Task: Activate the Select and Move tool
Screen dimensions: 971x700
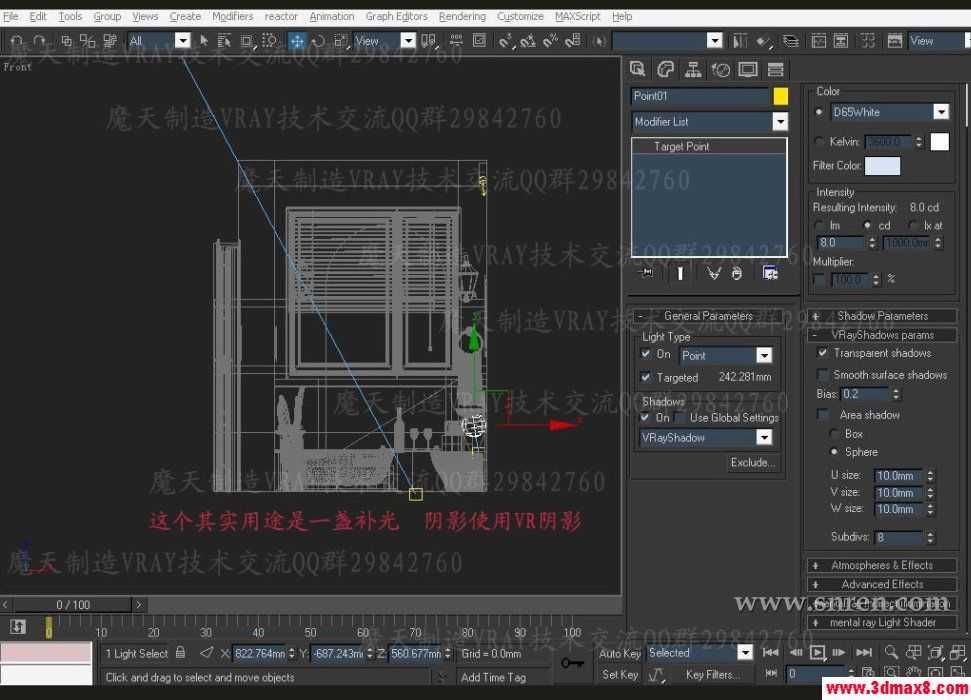Action: [x=297, y=41]
